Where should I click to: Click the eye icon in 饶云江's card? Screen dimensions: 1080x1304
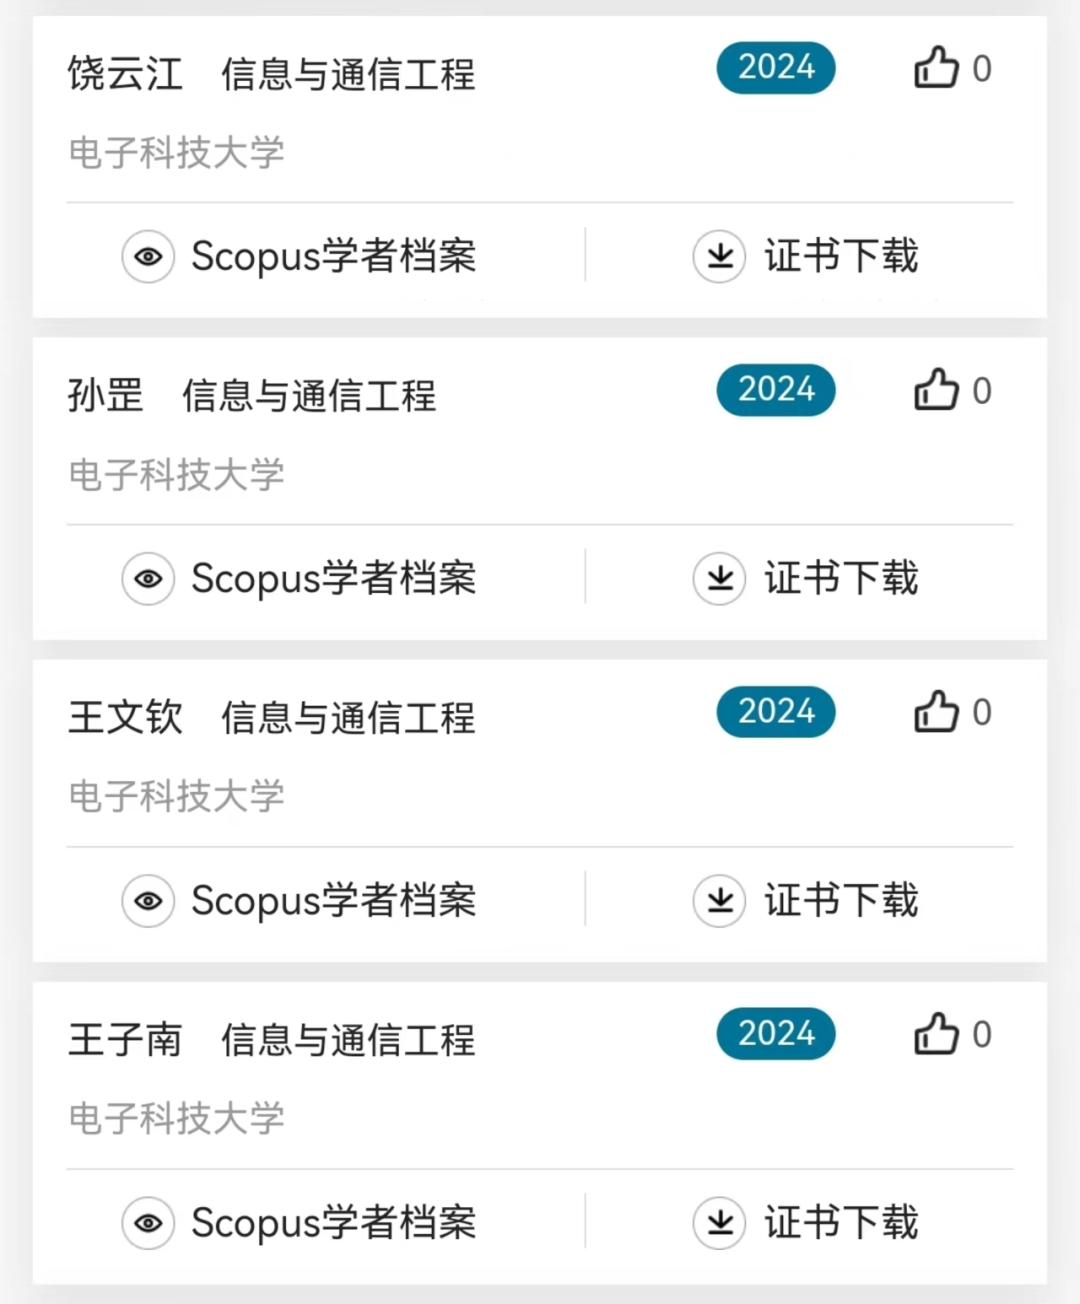(148, 256)
